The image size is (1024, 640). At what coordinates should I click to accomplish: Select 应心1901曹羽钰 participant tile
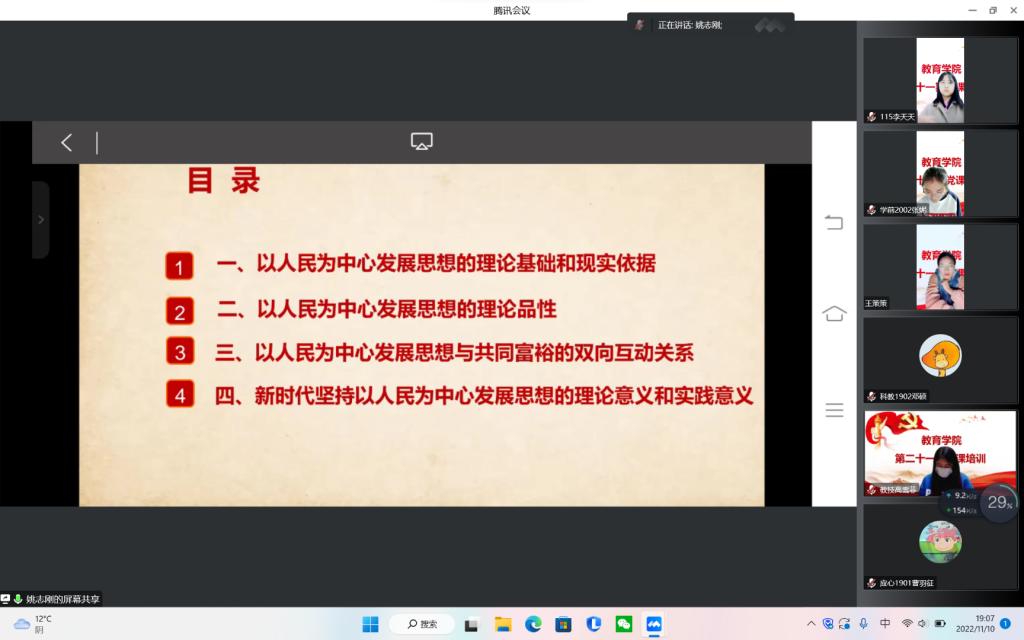point(939,546)
